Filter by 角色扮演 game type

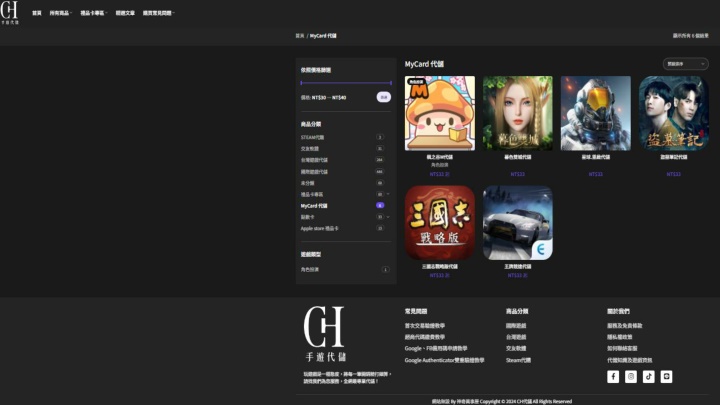tap(309, 270)
